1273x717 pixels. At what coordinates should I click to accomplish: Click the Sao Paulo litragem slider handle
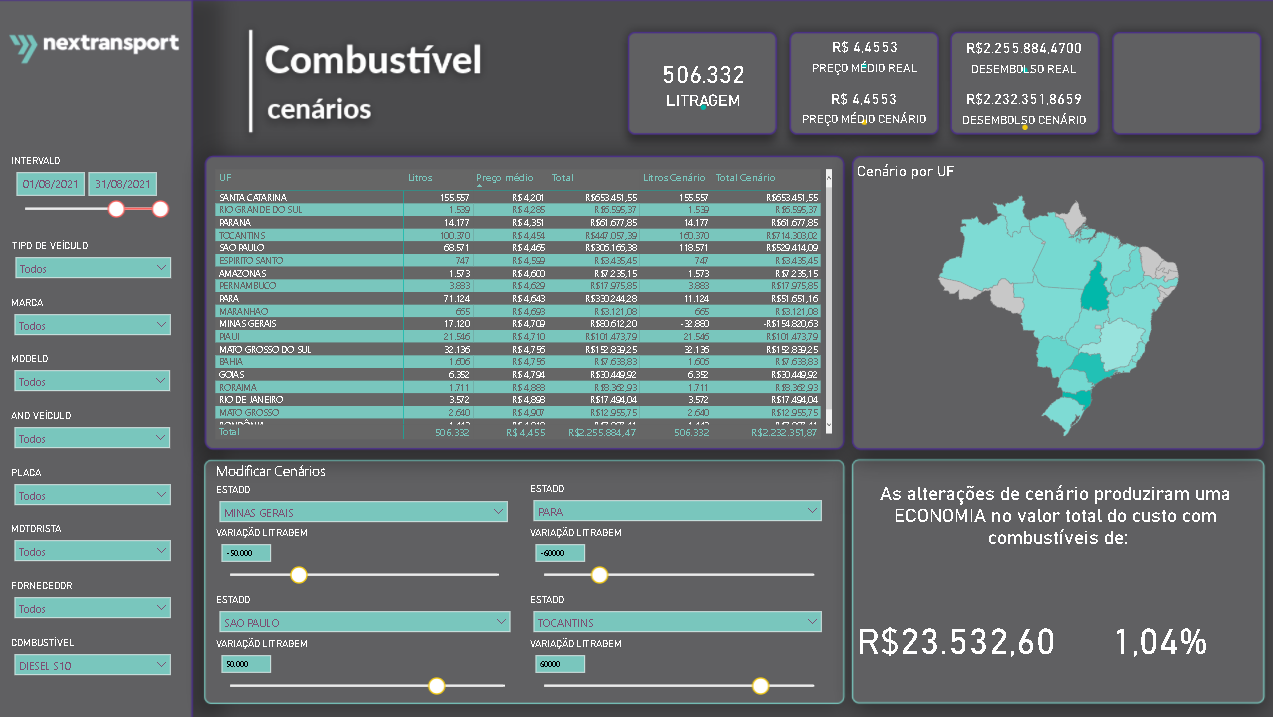(436, 686)
